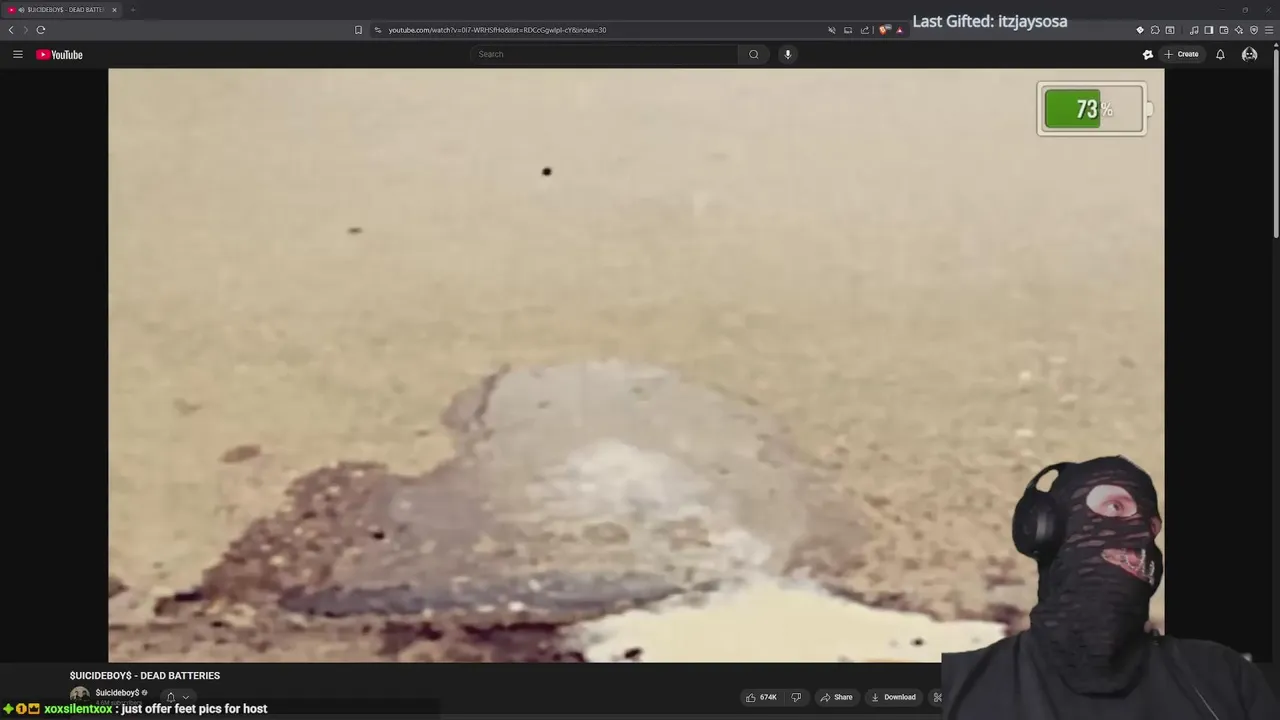Open the account avatar menu
Image resolution: width=1280 pixels, height=720 pixels.
click(1249, 54)
